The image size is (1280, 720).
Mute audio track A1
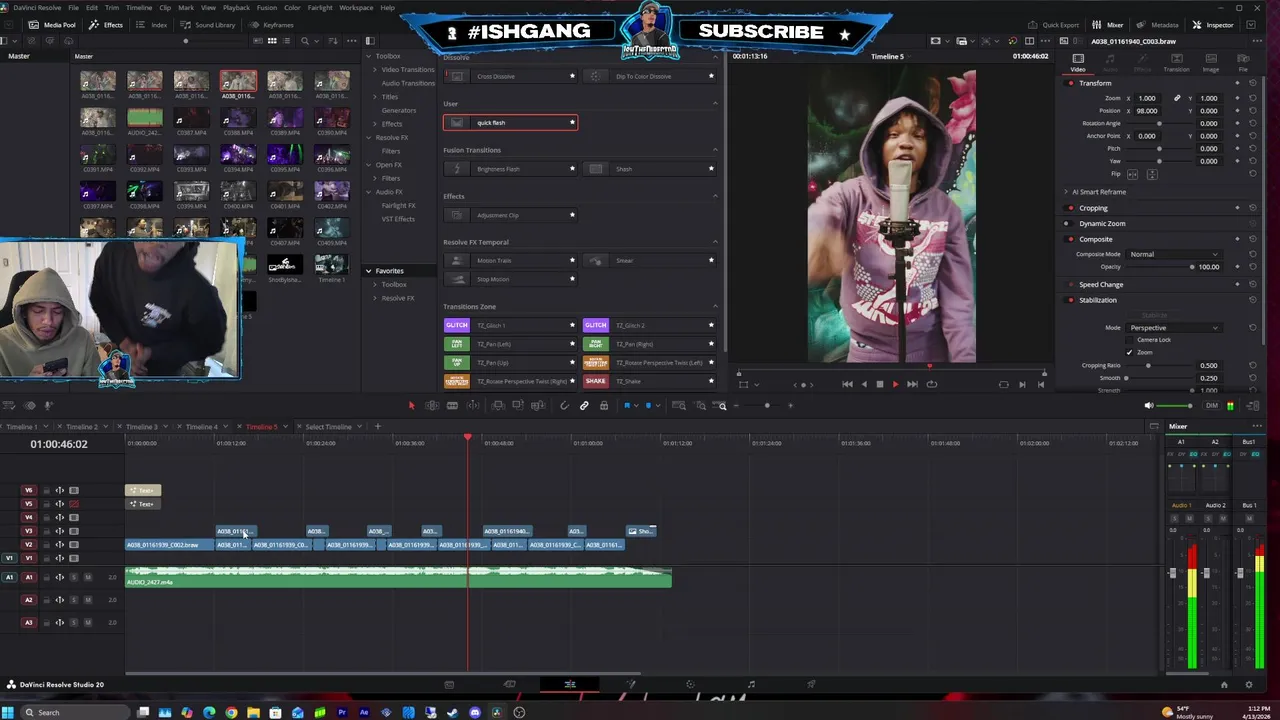[88, 577]
